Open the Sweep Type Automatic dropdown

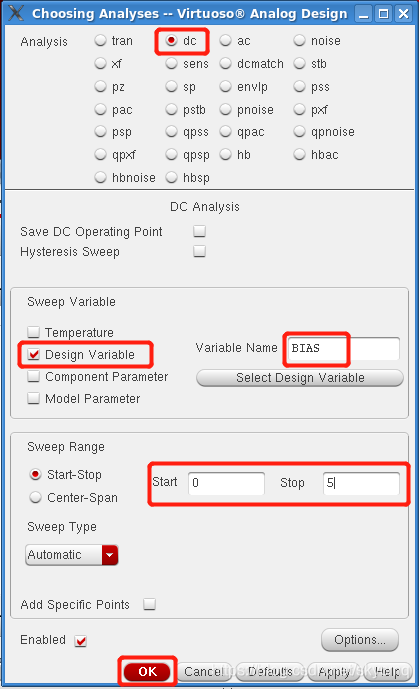pos(72,555)
